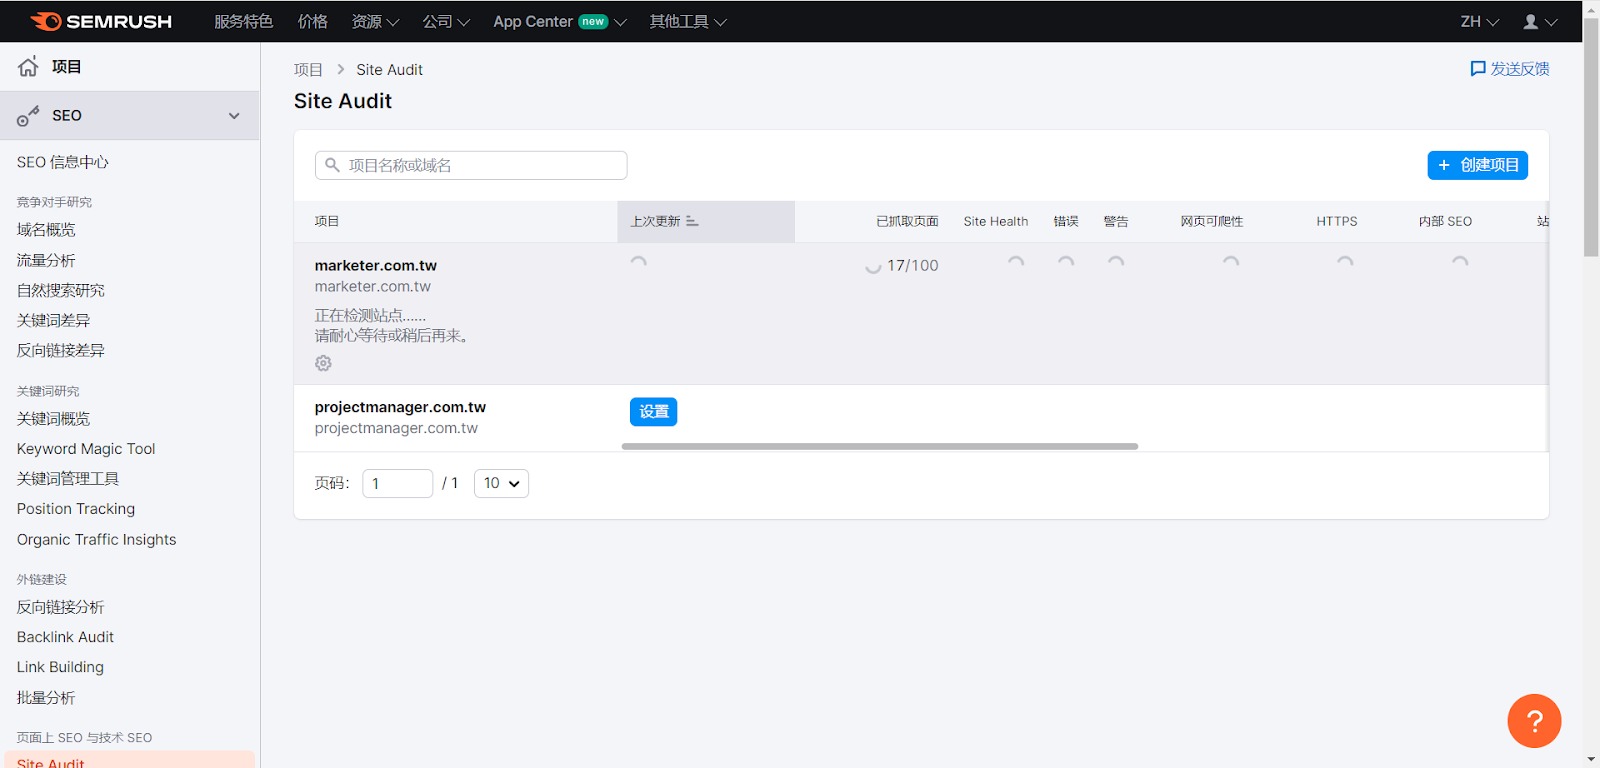Click the 错误 column header
Screen dimensions: 1600x768
coord(1066,221)
